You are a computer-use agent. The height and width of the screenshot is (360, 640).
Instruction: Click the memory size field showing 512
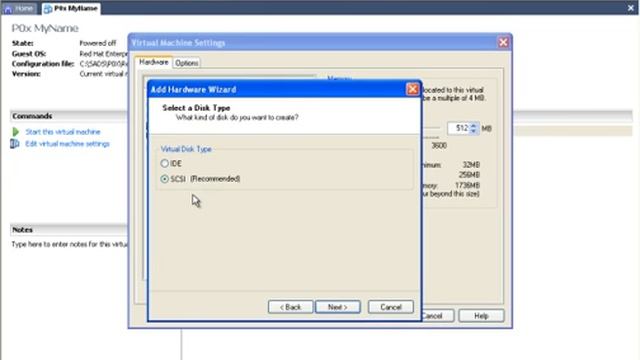click(x=458, y=128)
